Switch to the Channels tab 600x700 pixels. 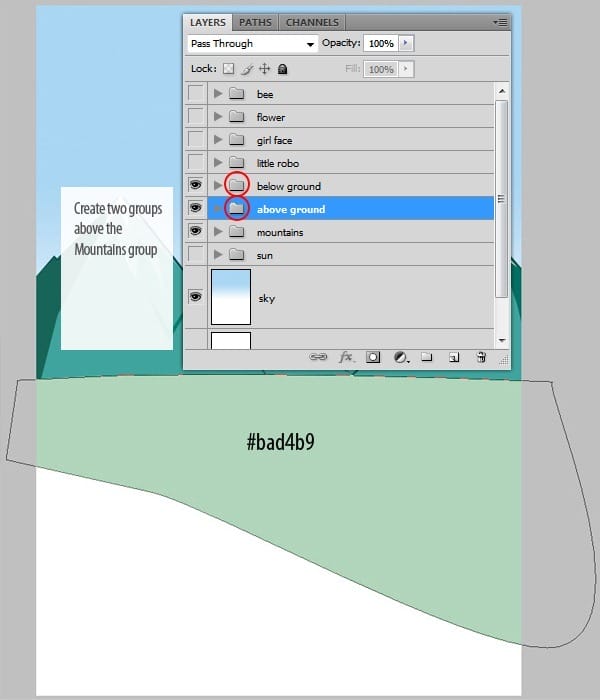(311, 22)
